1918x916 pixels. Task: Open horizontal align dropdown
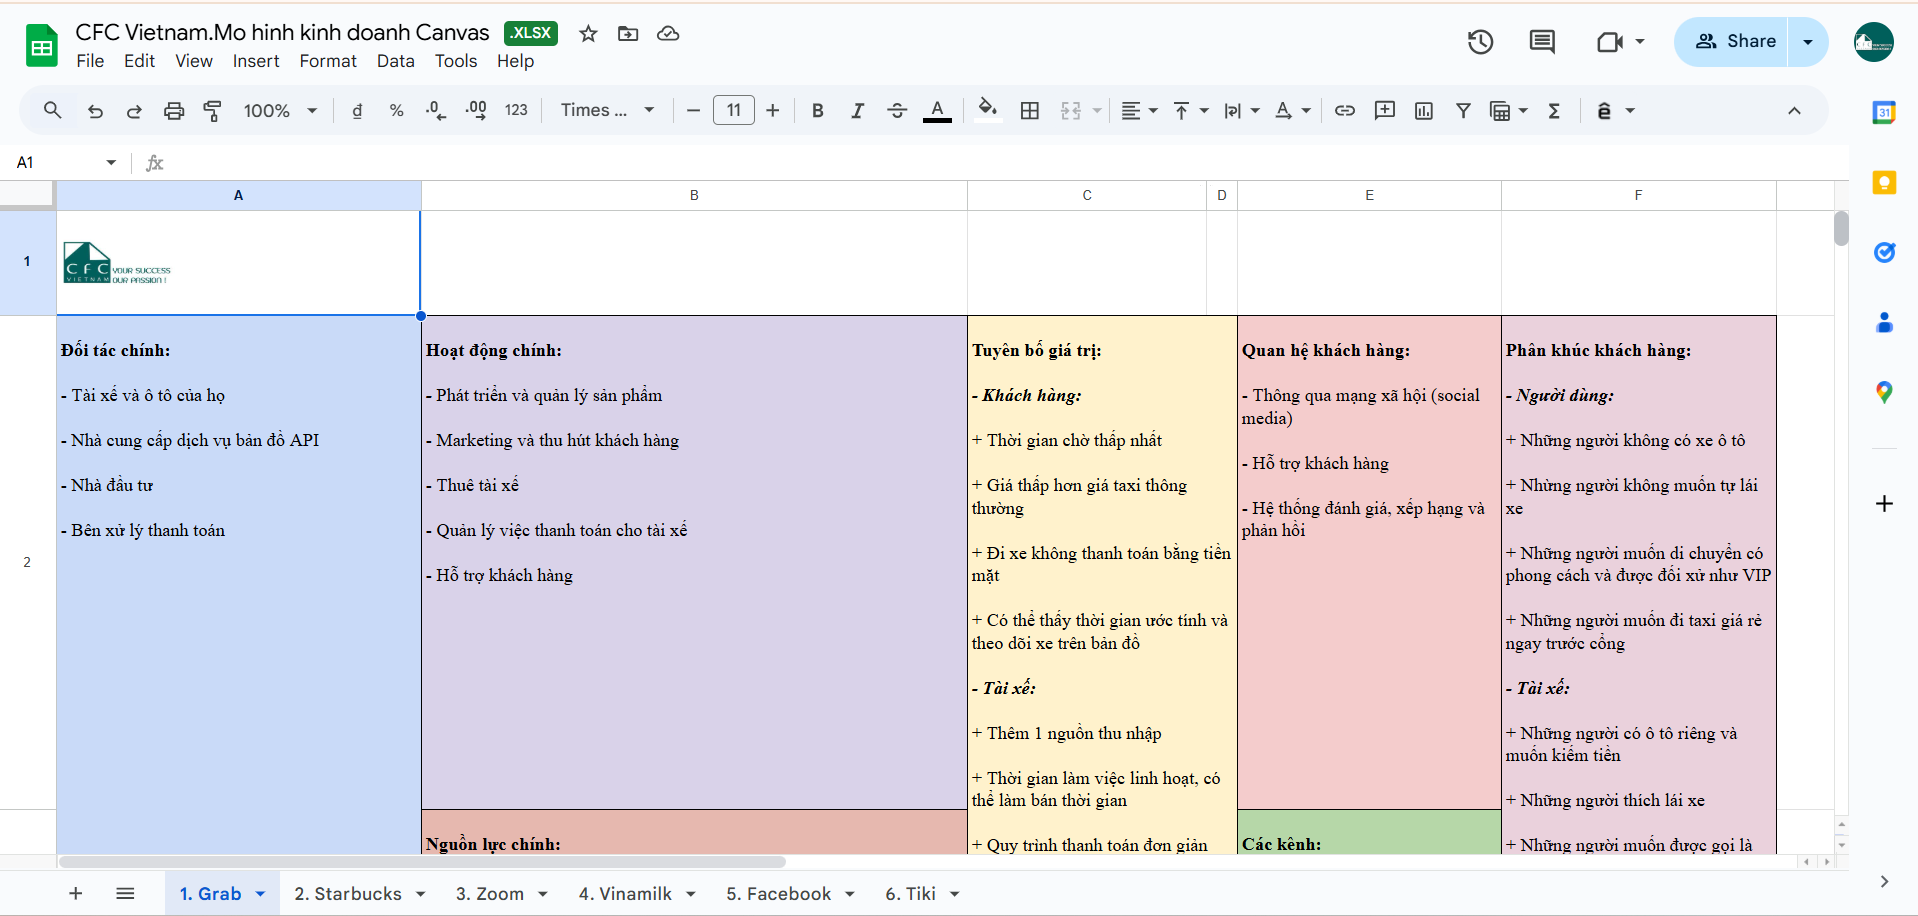[1139, 111]
